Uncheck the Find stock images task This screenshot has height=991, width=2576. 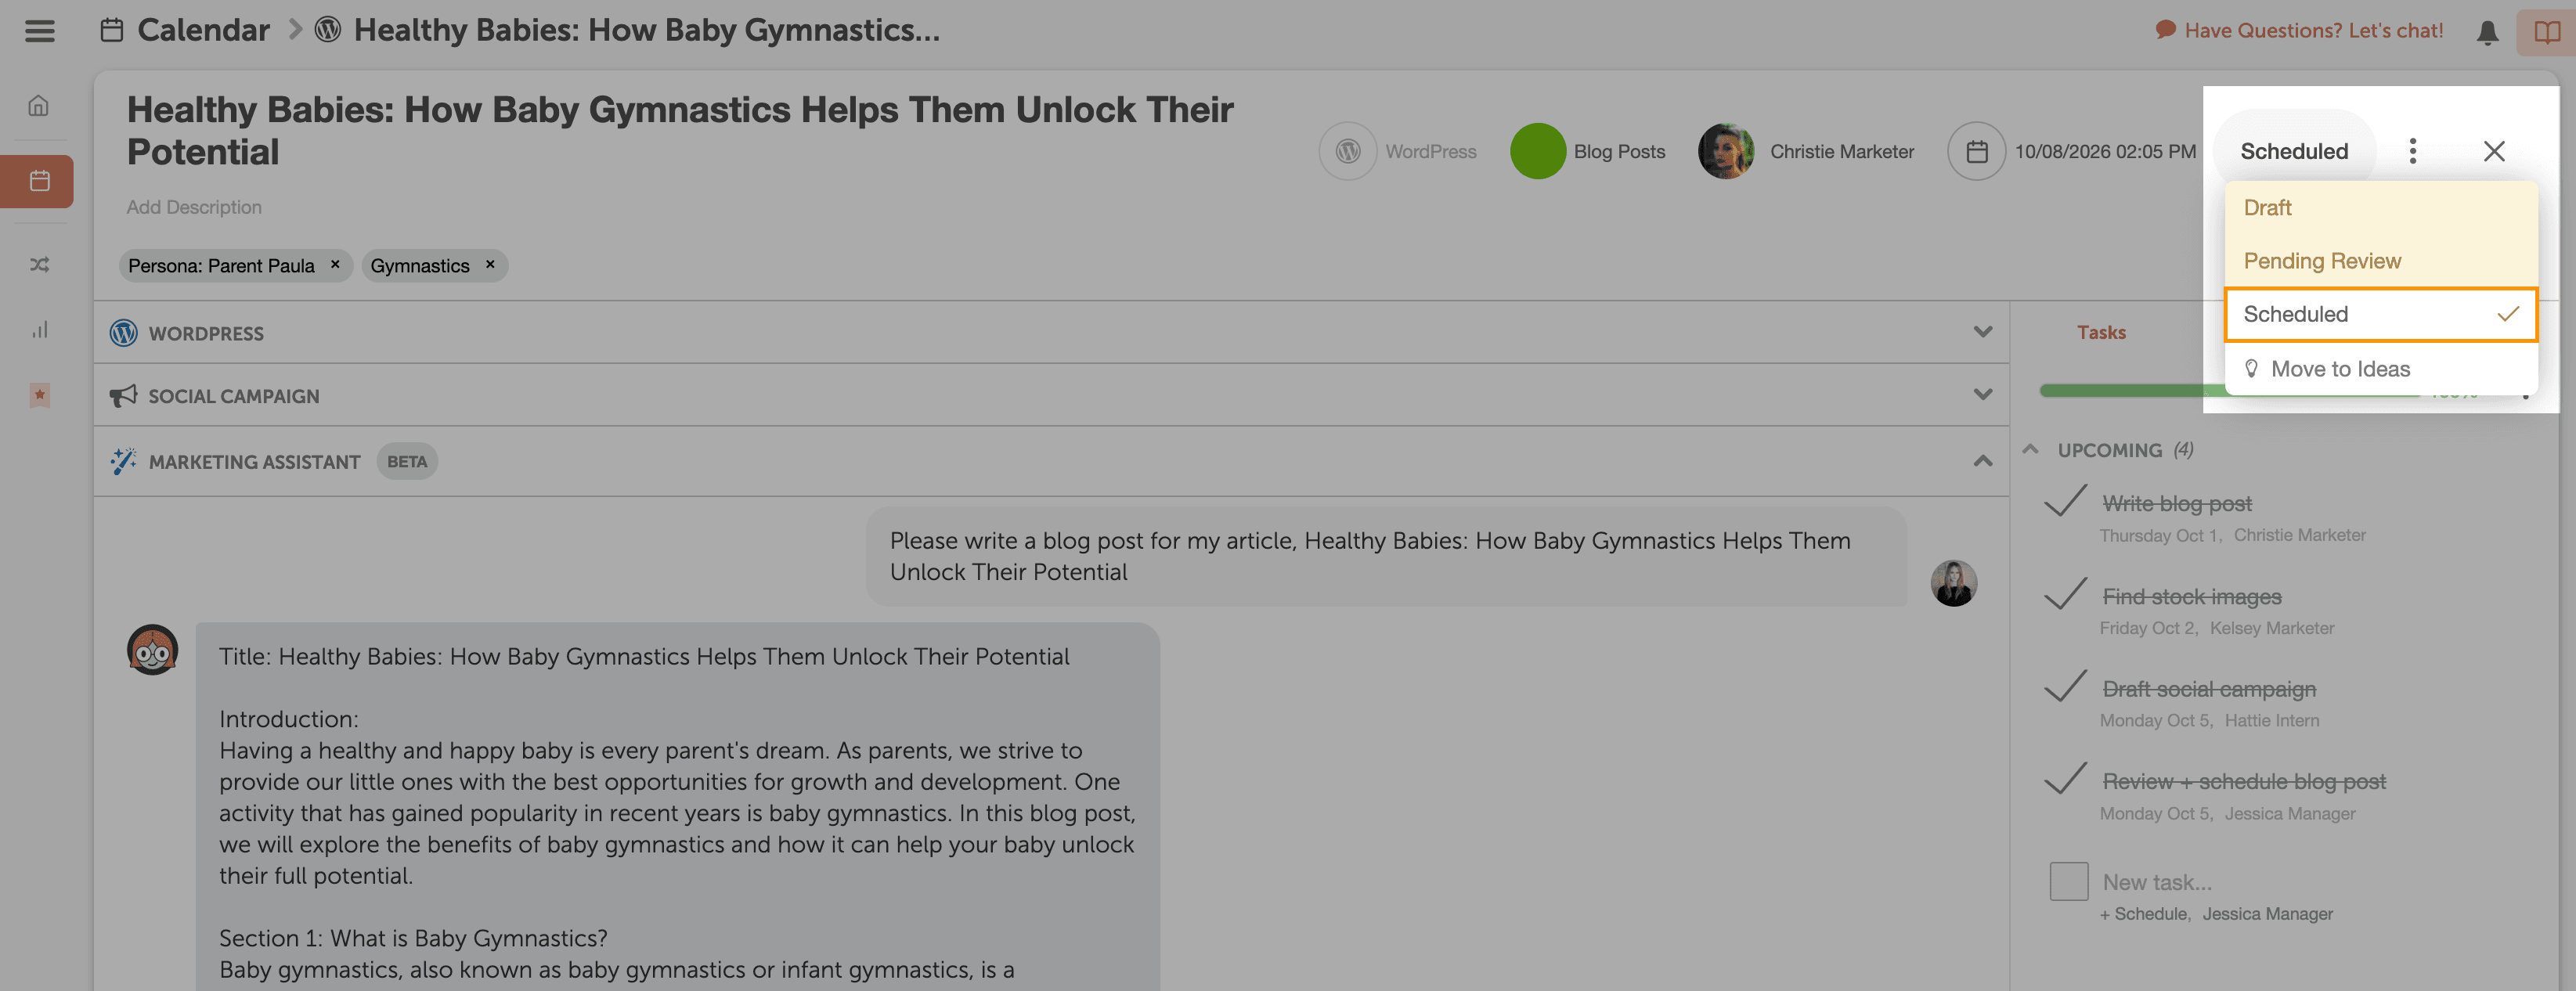point(2065,594)
